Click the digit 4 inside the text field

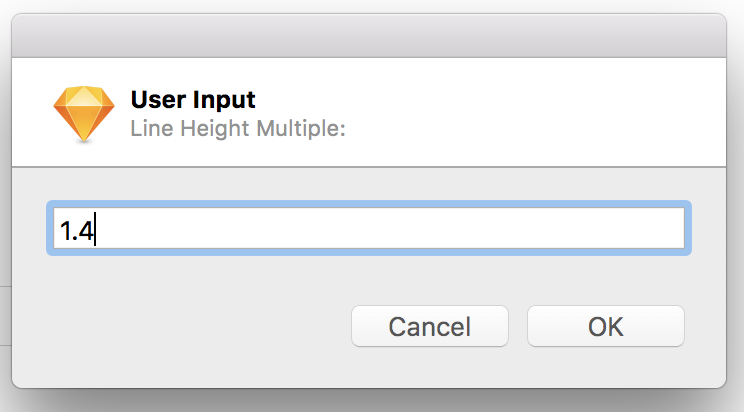[85, 231]
